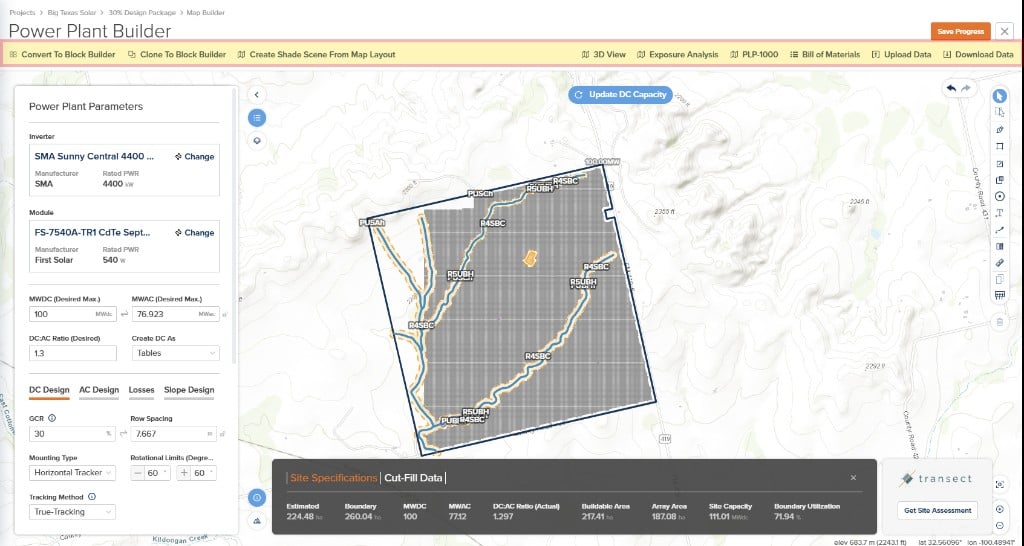Click the trash delete icon
The height and width of the screenshot is (546, 1024).
999,321
